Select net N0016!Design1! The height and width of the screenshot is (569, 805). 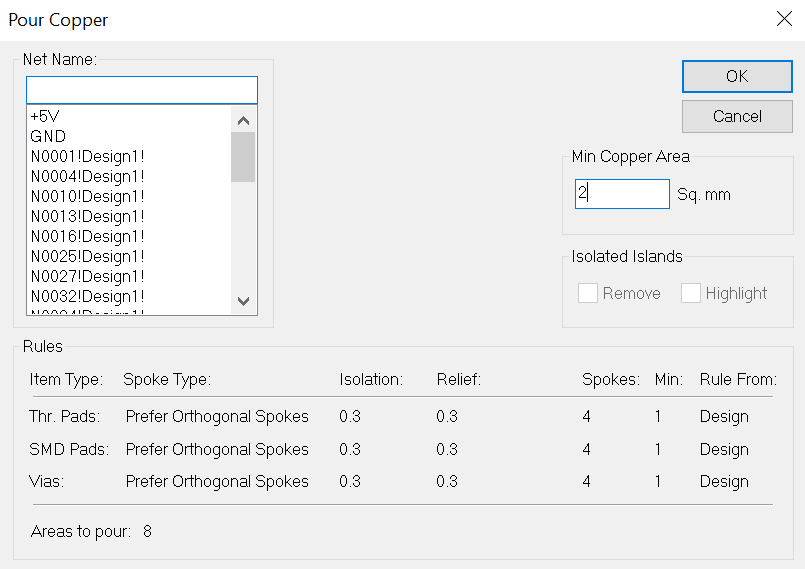coord(87,236)
